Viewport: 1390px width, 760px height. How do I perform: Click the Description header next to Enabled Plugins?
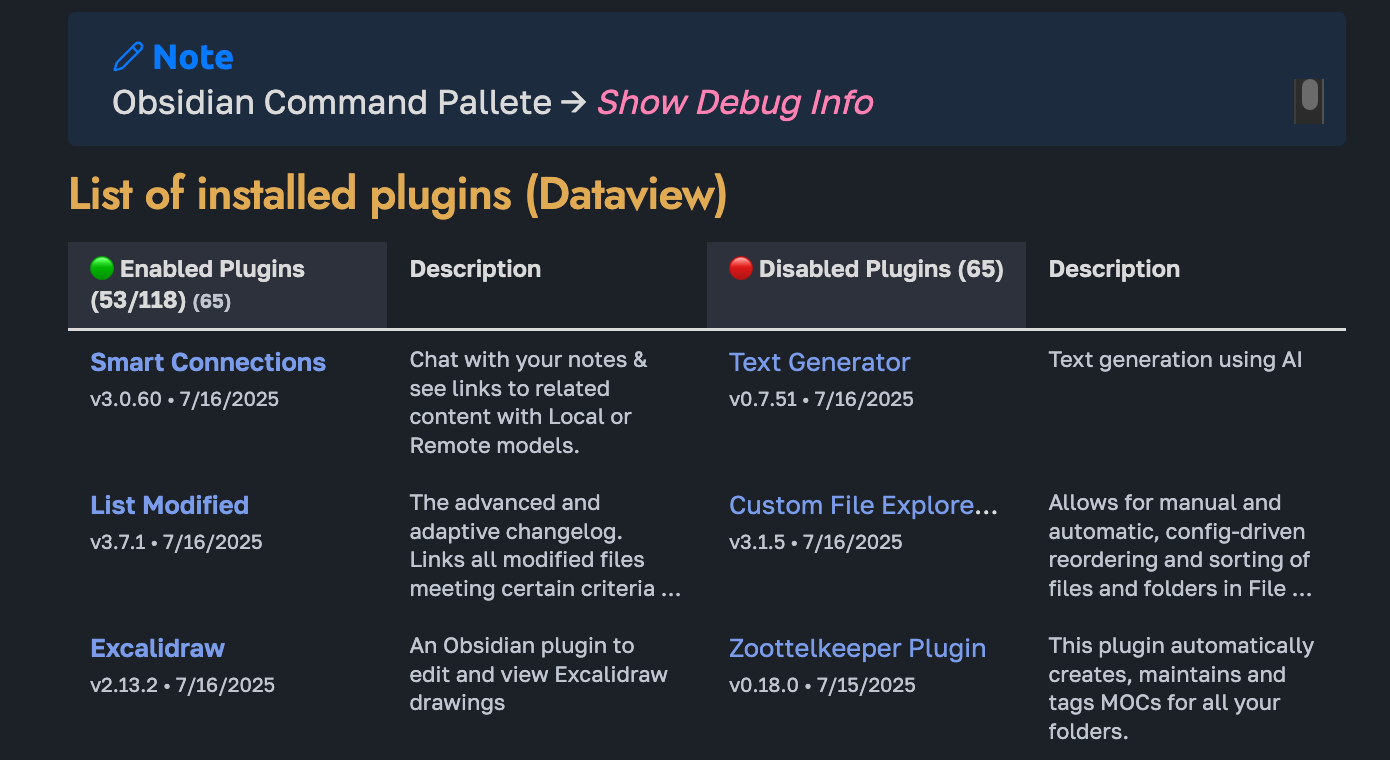click(475, 269)
